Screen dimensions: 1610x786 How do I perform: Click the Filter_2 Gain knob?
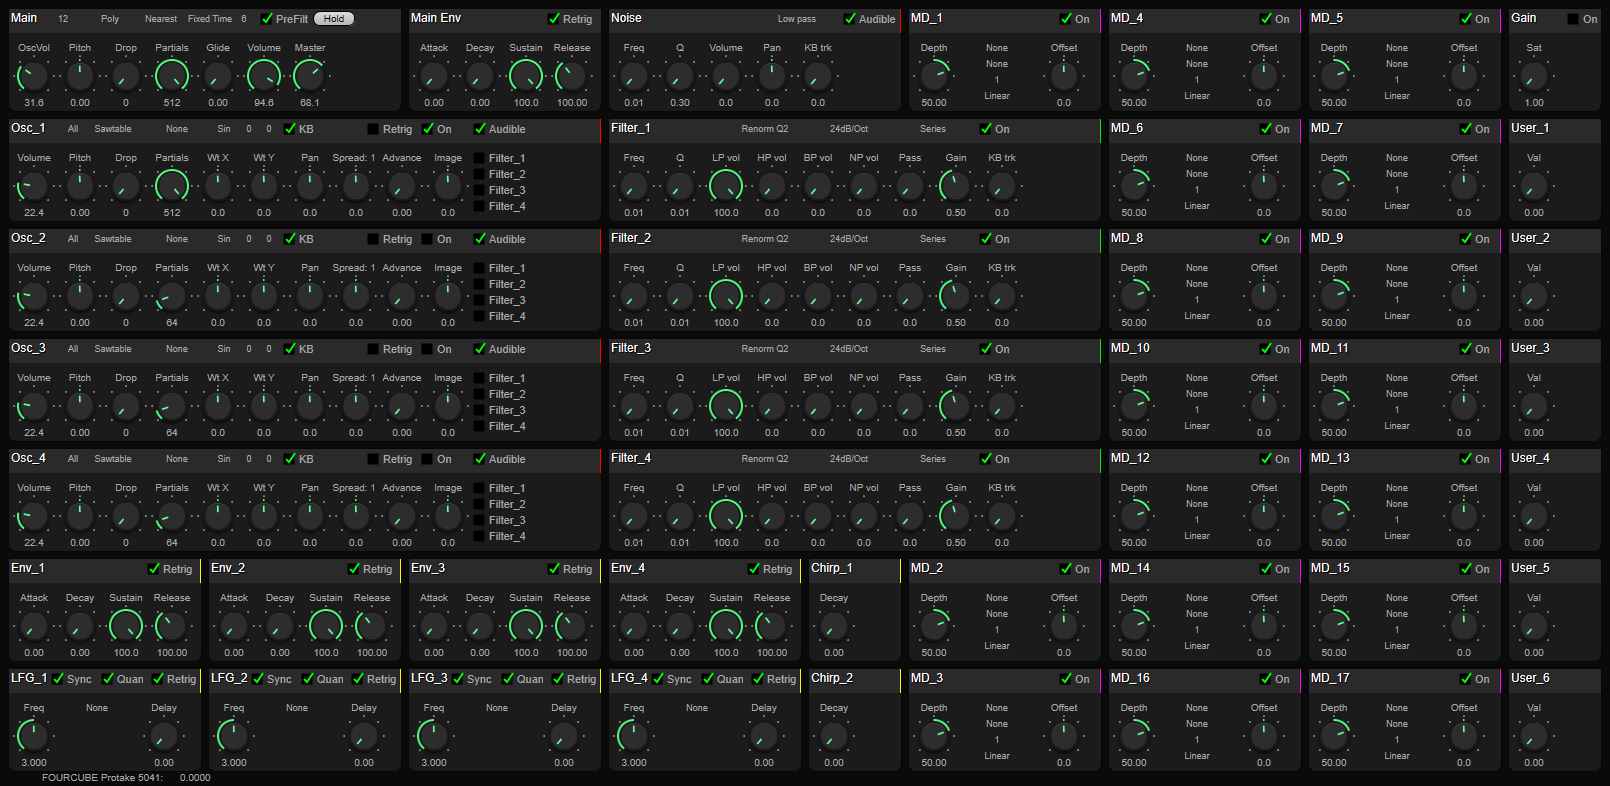[956, 295]
